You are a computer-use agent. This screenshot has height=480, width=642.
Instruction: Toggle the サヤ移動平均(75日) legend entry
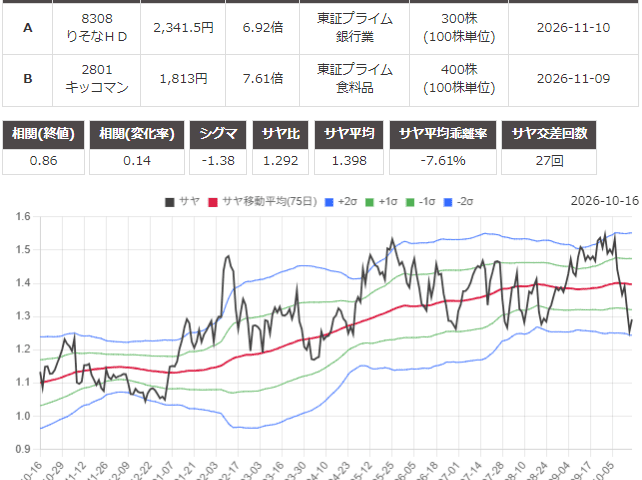click(x=262, y=202)
